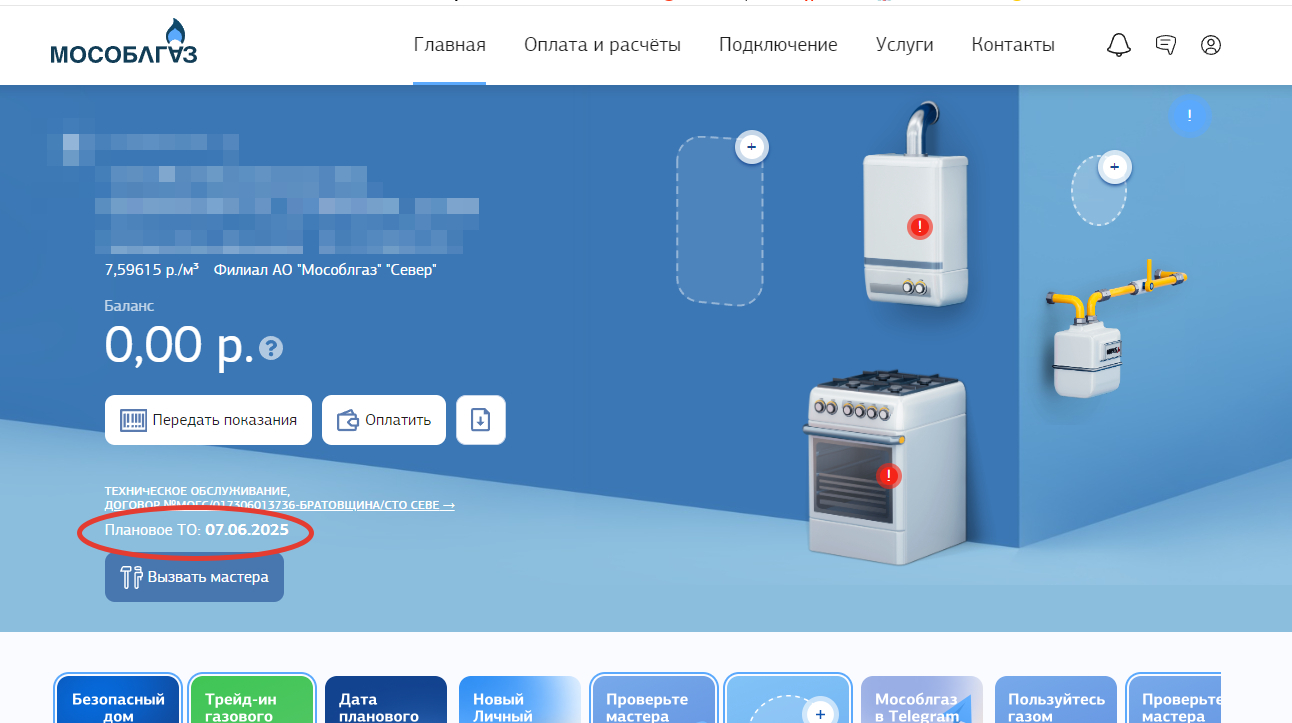
Task: Click the 0,00 р. balance amount
Action: 180,345
